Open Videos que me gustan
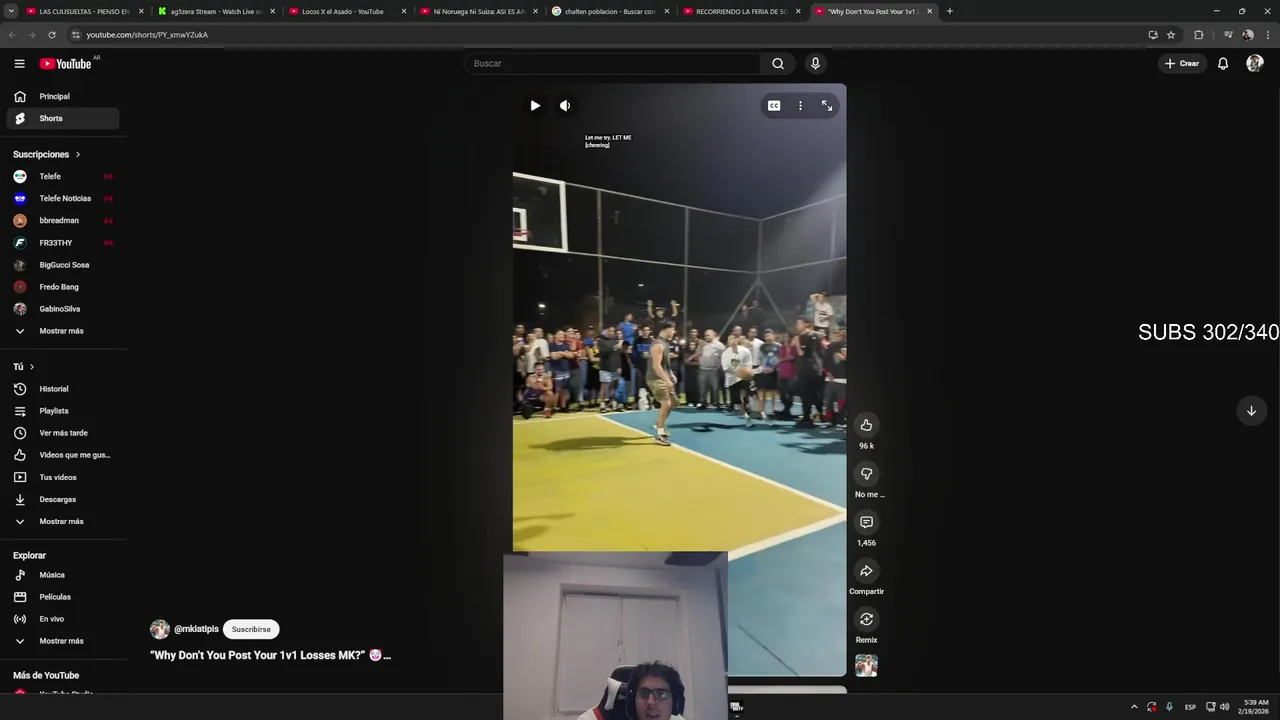The height and width of the screenshot is (720, 1280). click(63, 455)
